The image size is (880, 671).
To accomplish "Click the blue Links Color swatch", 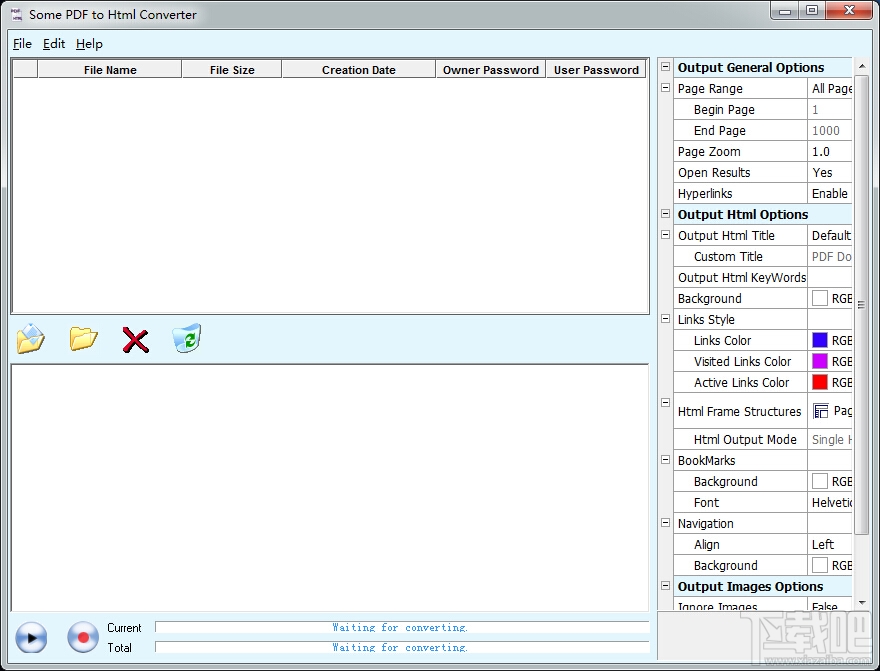I will [x=820, y=340].
